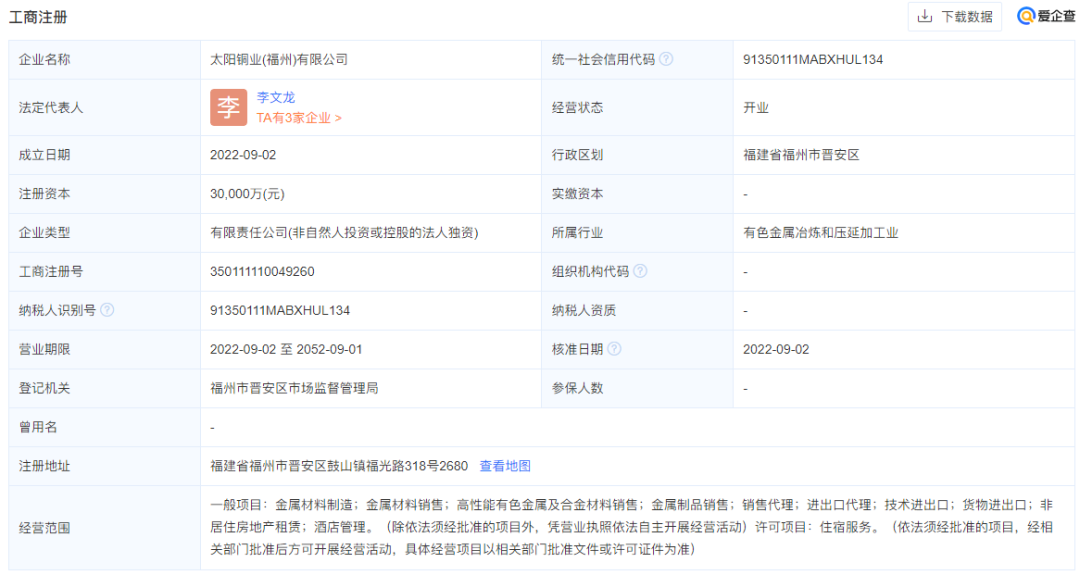Click the 登记机关 label cell
The width and height of the screenshot is (1080, 575).
click(x=104, y=388)
